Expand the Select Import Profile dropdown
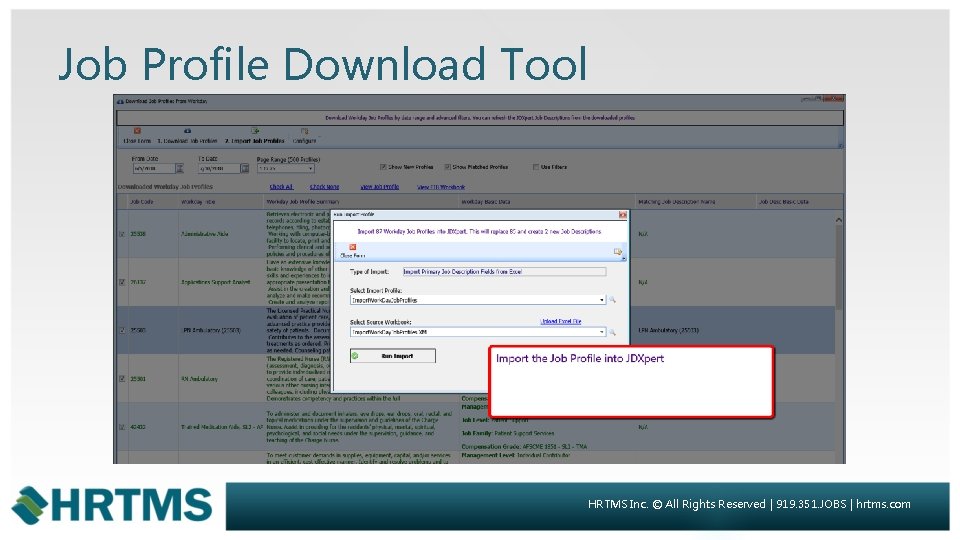The image size is (960, 540). point(602,300)
